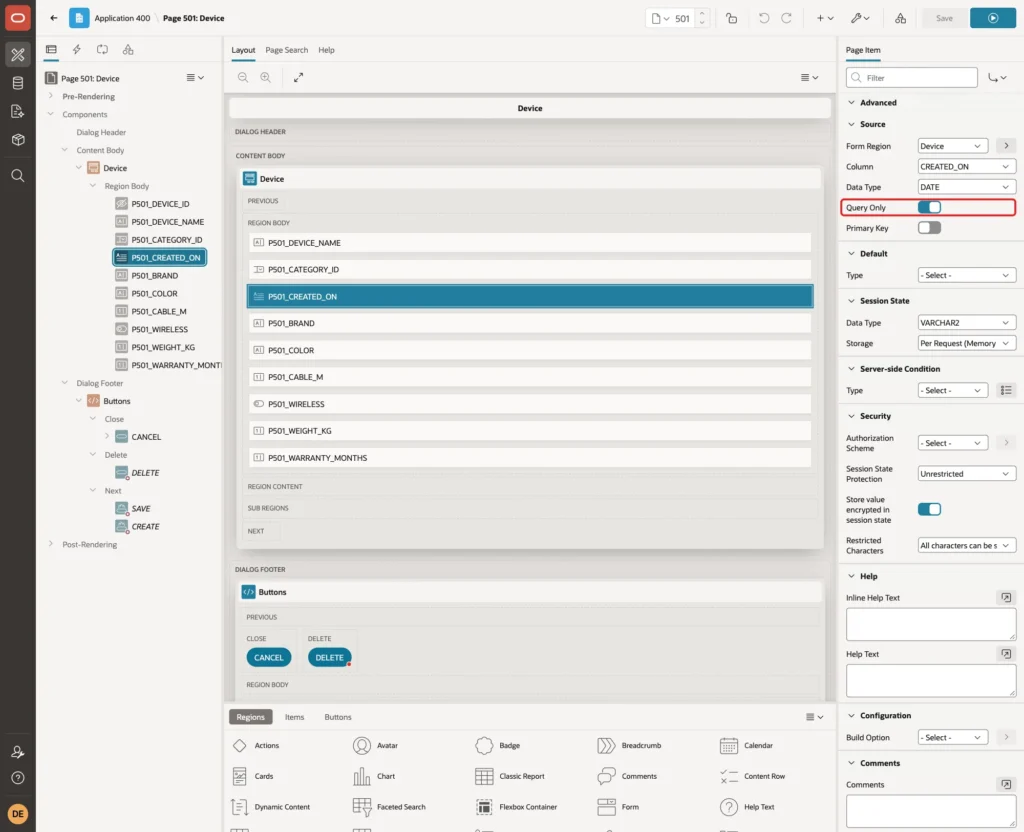Open the Utilities wrench menu
The image size is (1024, 832).
pos(859,18)
